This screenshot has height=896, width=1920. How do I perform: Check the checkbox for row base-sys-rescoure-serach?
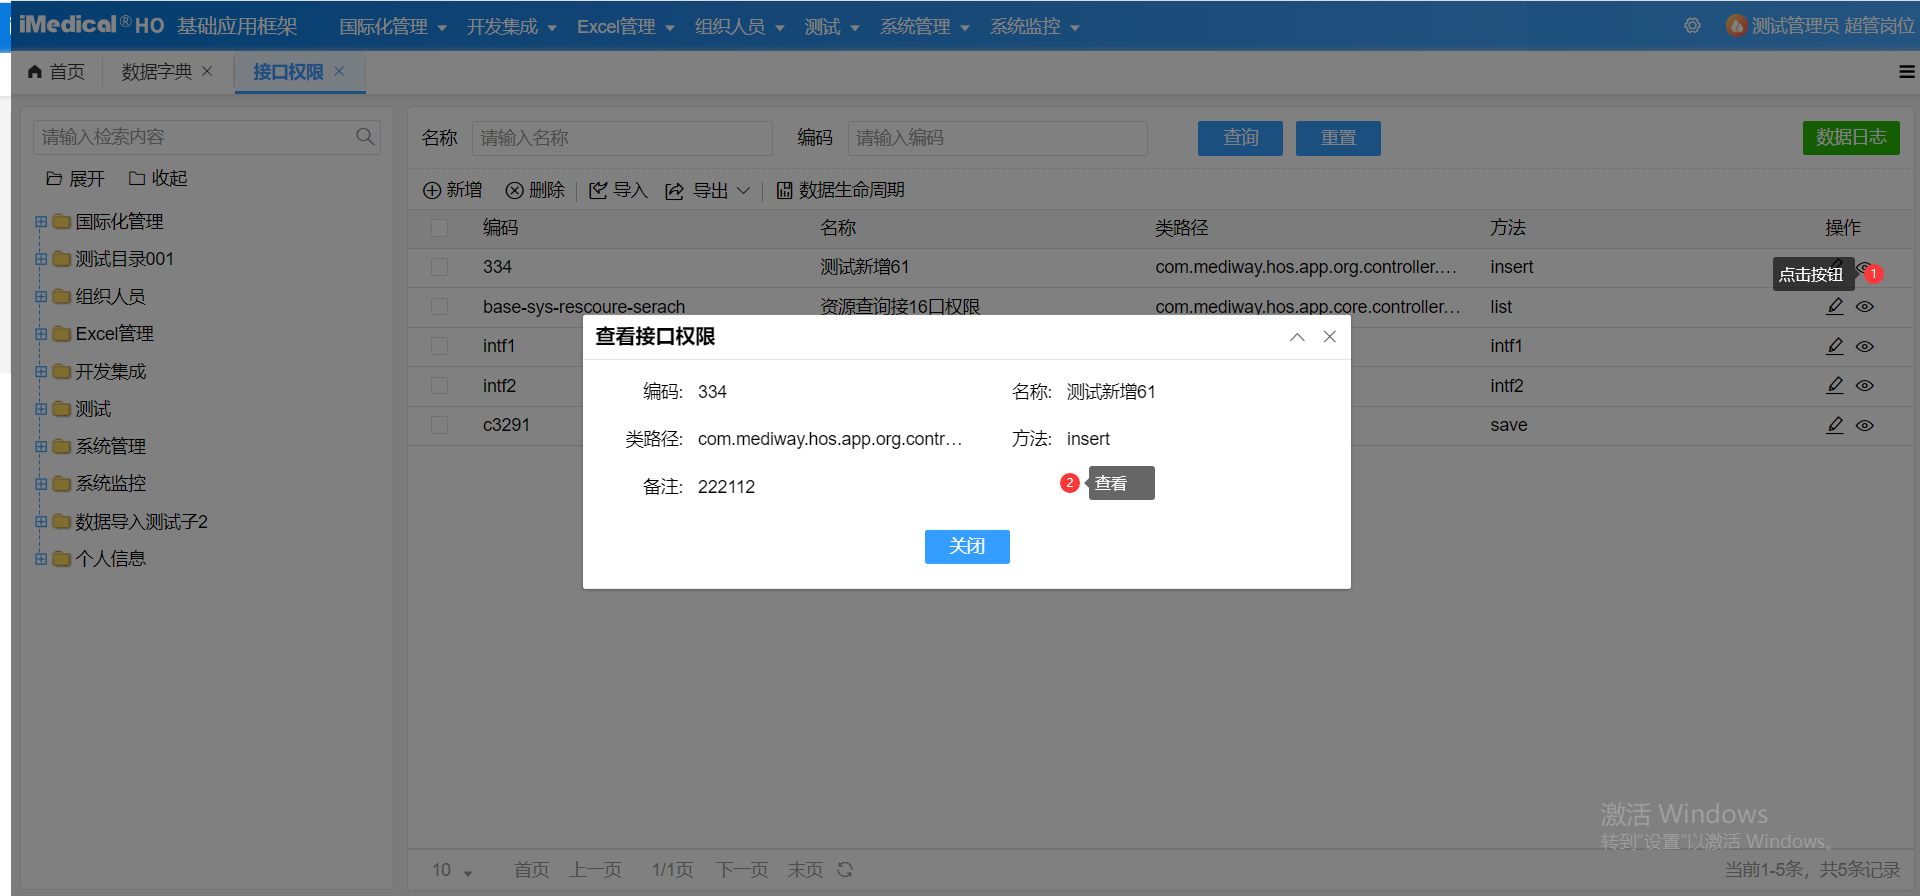pyautogui.click(x=439, y=307)
